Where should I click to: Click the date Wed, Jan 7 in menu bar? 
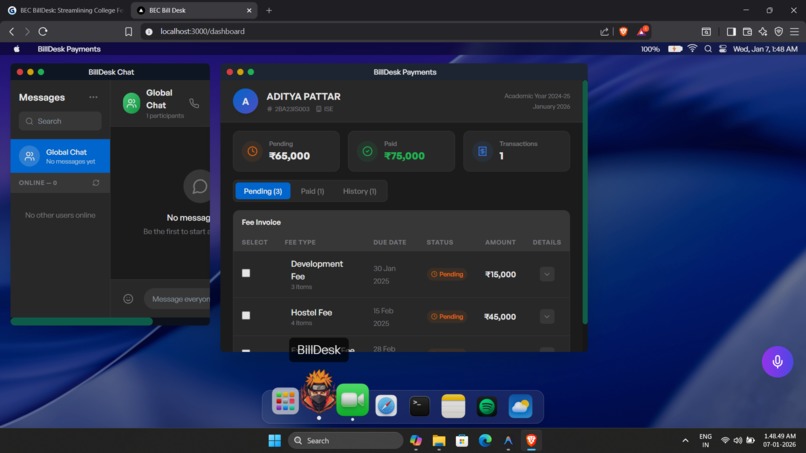click(x=765, y=49)
